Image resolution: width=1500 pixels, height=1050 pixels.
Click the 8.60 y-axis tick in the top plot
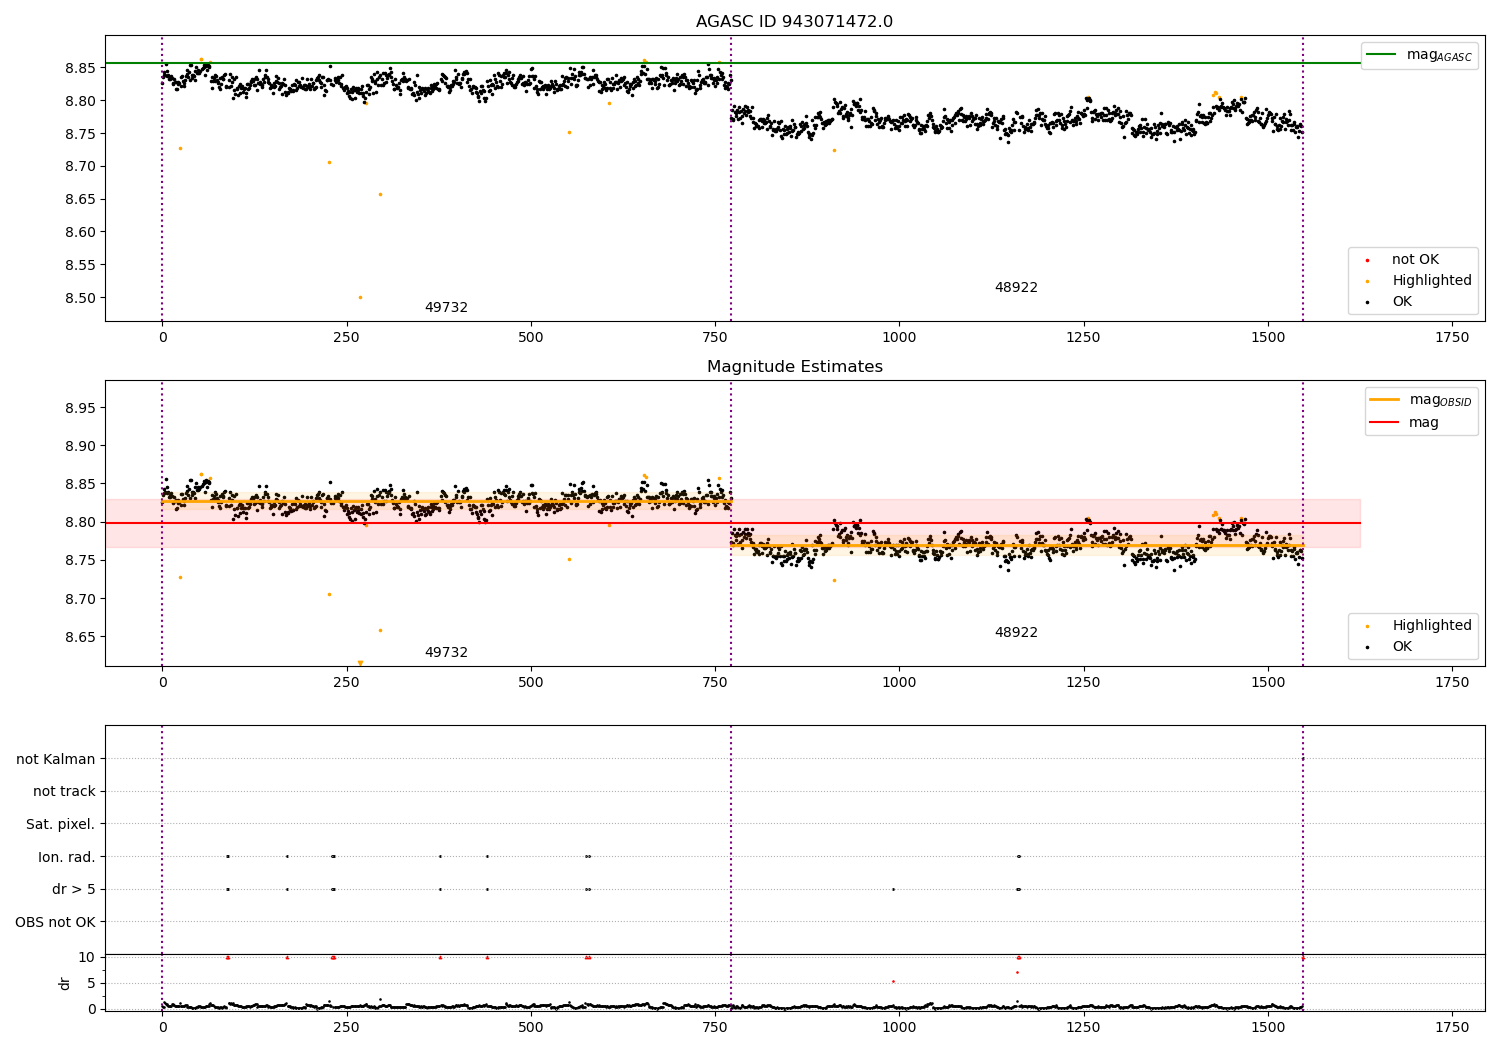pos(79,232)
